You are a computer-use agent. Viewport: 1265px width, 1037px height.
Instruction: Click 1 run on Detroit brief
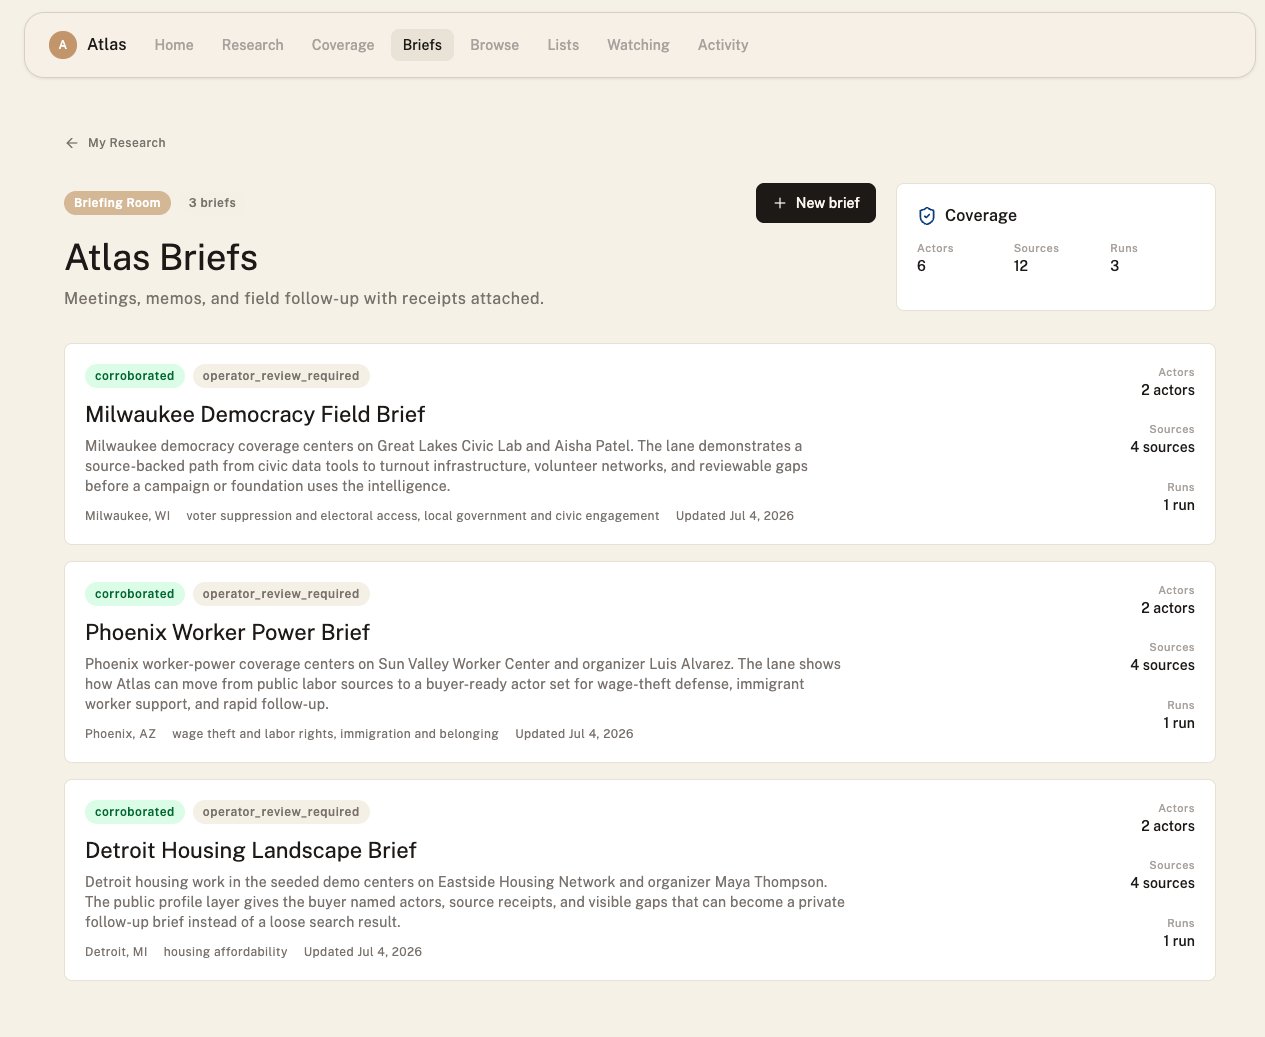(1179, 941)
